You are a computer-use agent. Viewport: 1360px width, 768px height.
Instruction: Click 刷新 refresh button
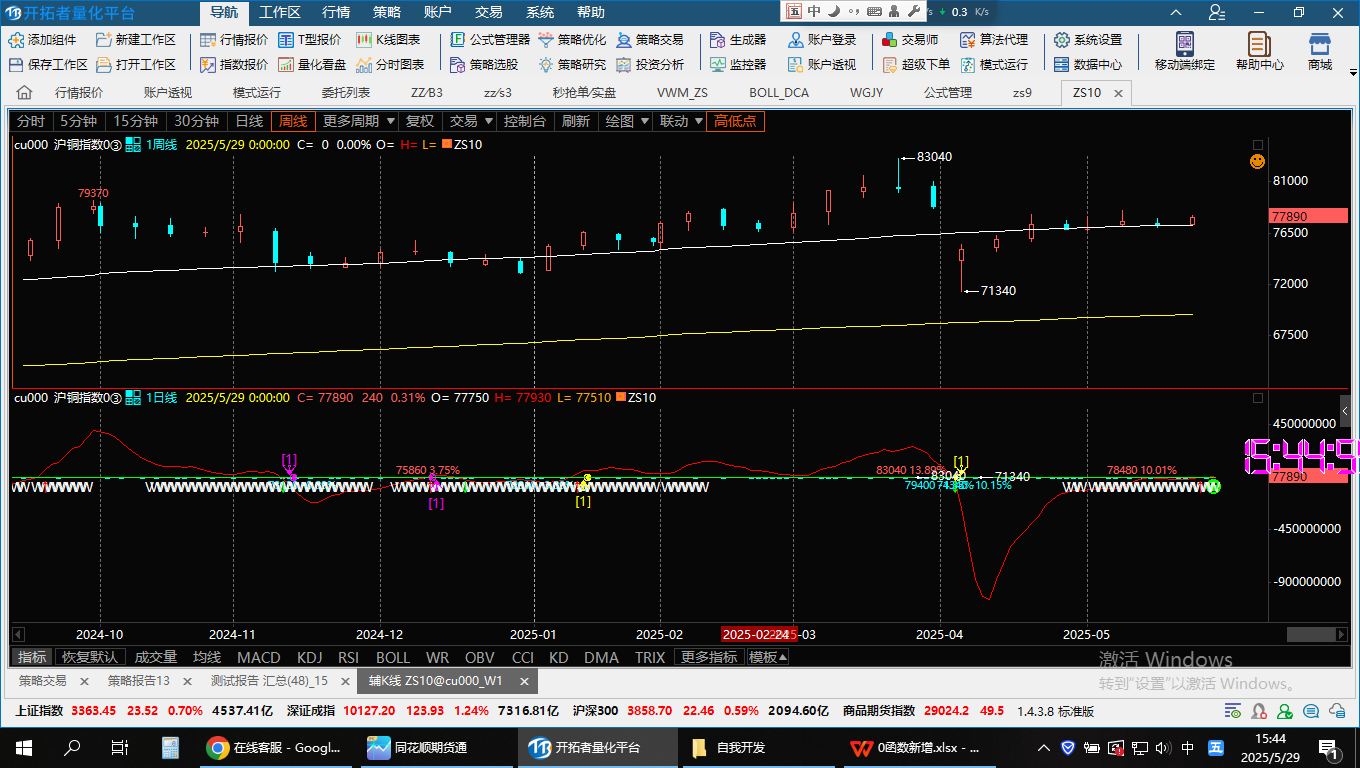point(576,121)
